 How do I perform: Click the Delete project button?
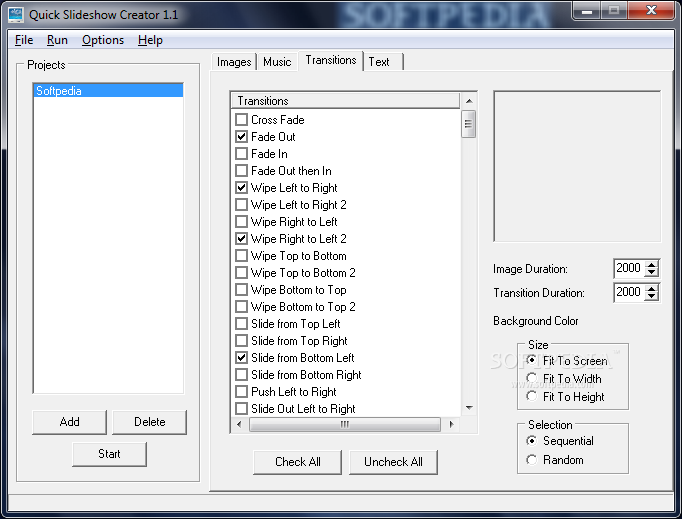pyautogui.click(x=150, y=422)
